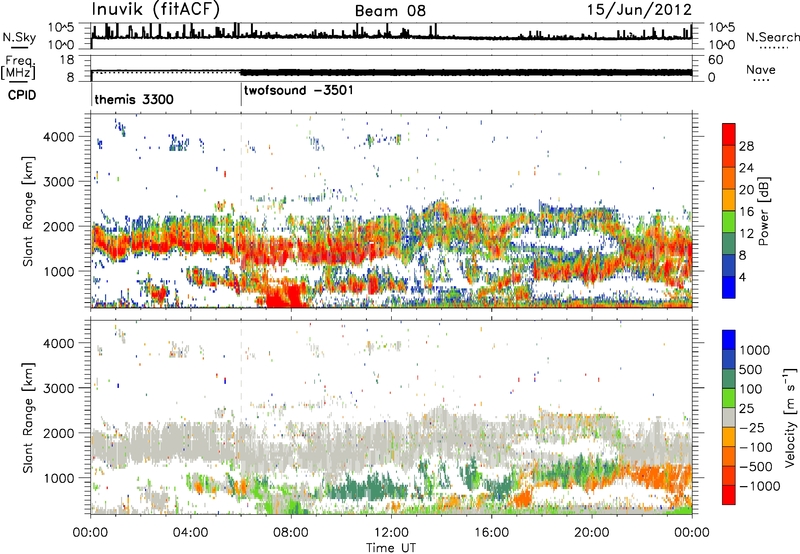Click the date '15/Jun/2012'

click(639, 10)
